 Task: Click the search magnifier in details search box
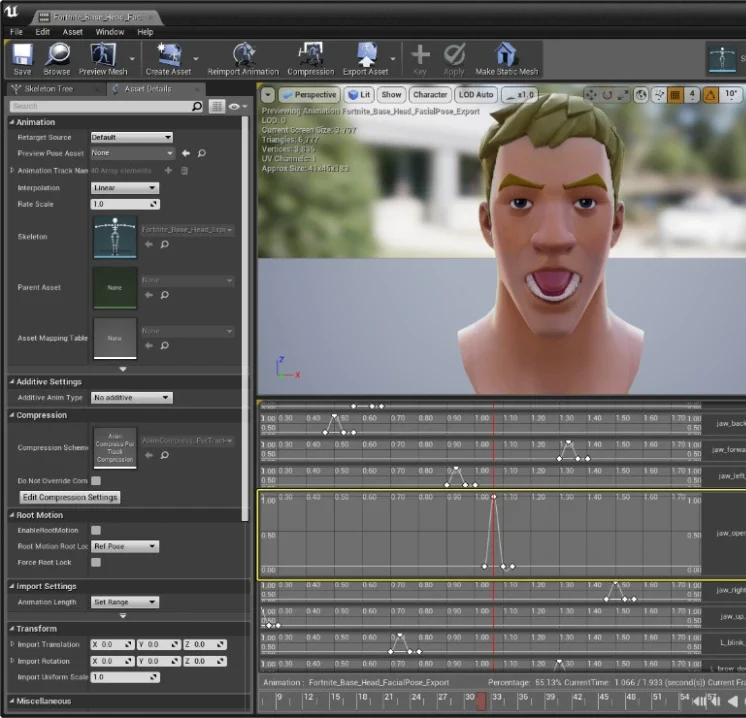tap(197, 106)
